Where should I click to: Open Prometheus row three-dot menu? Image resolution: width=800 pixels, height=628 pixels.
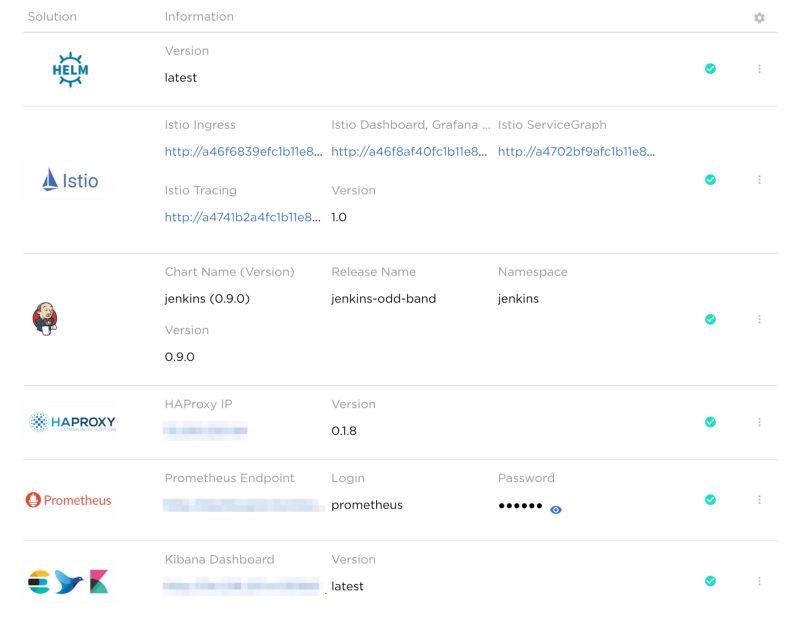pos(759,499)
